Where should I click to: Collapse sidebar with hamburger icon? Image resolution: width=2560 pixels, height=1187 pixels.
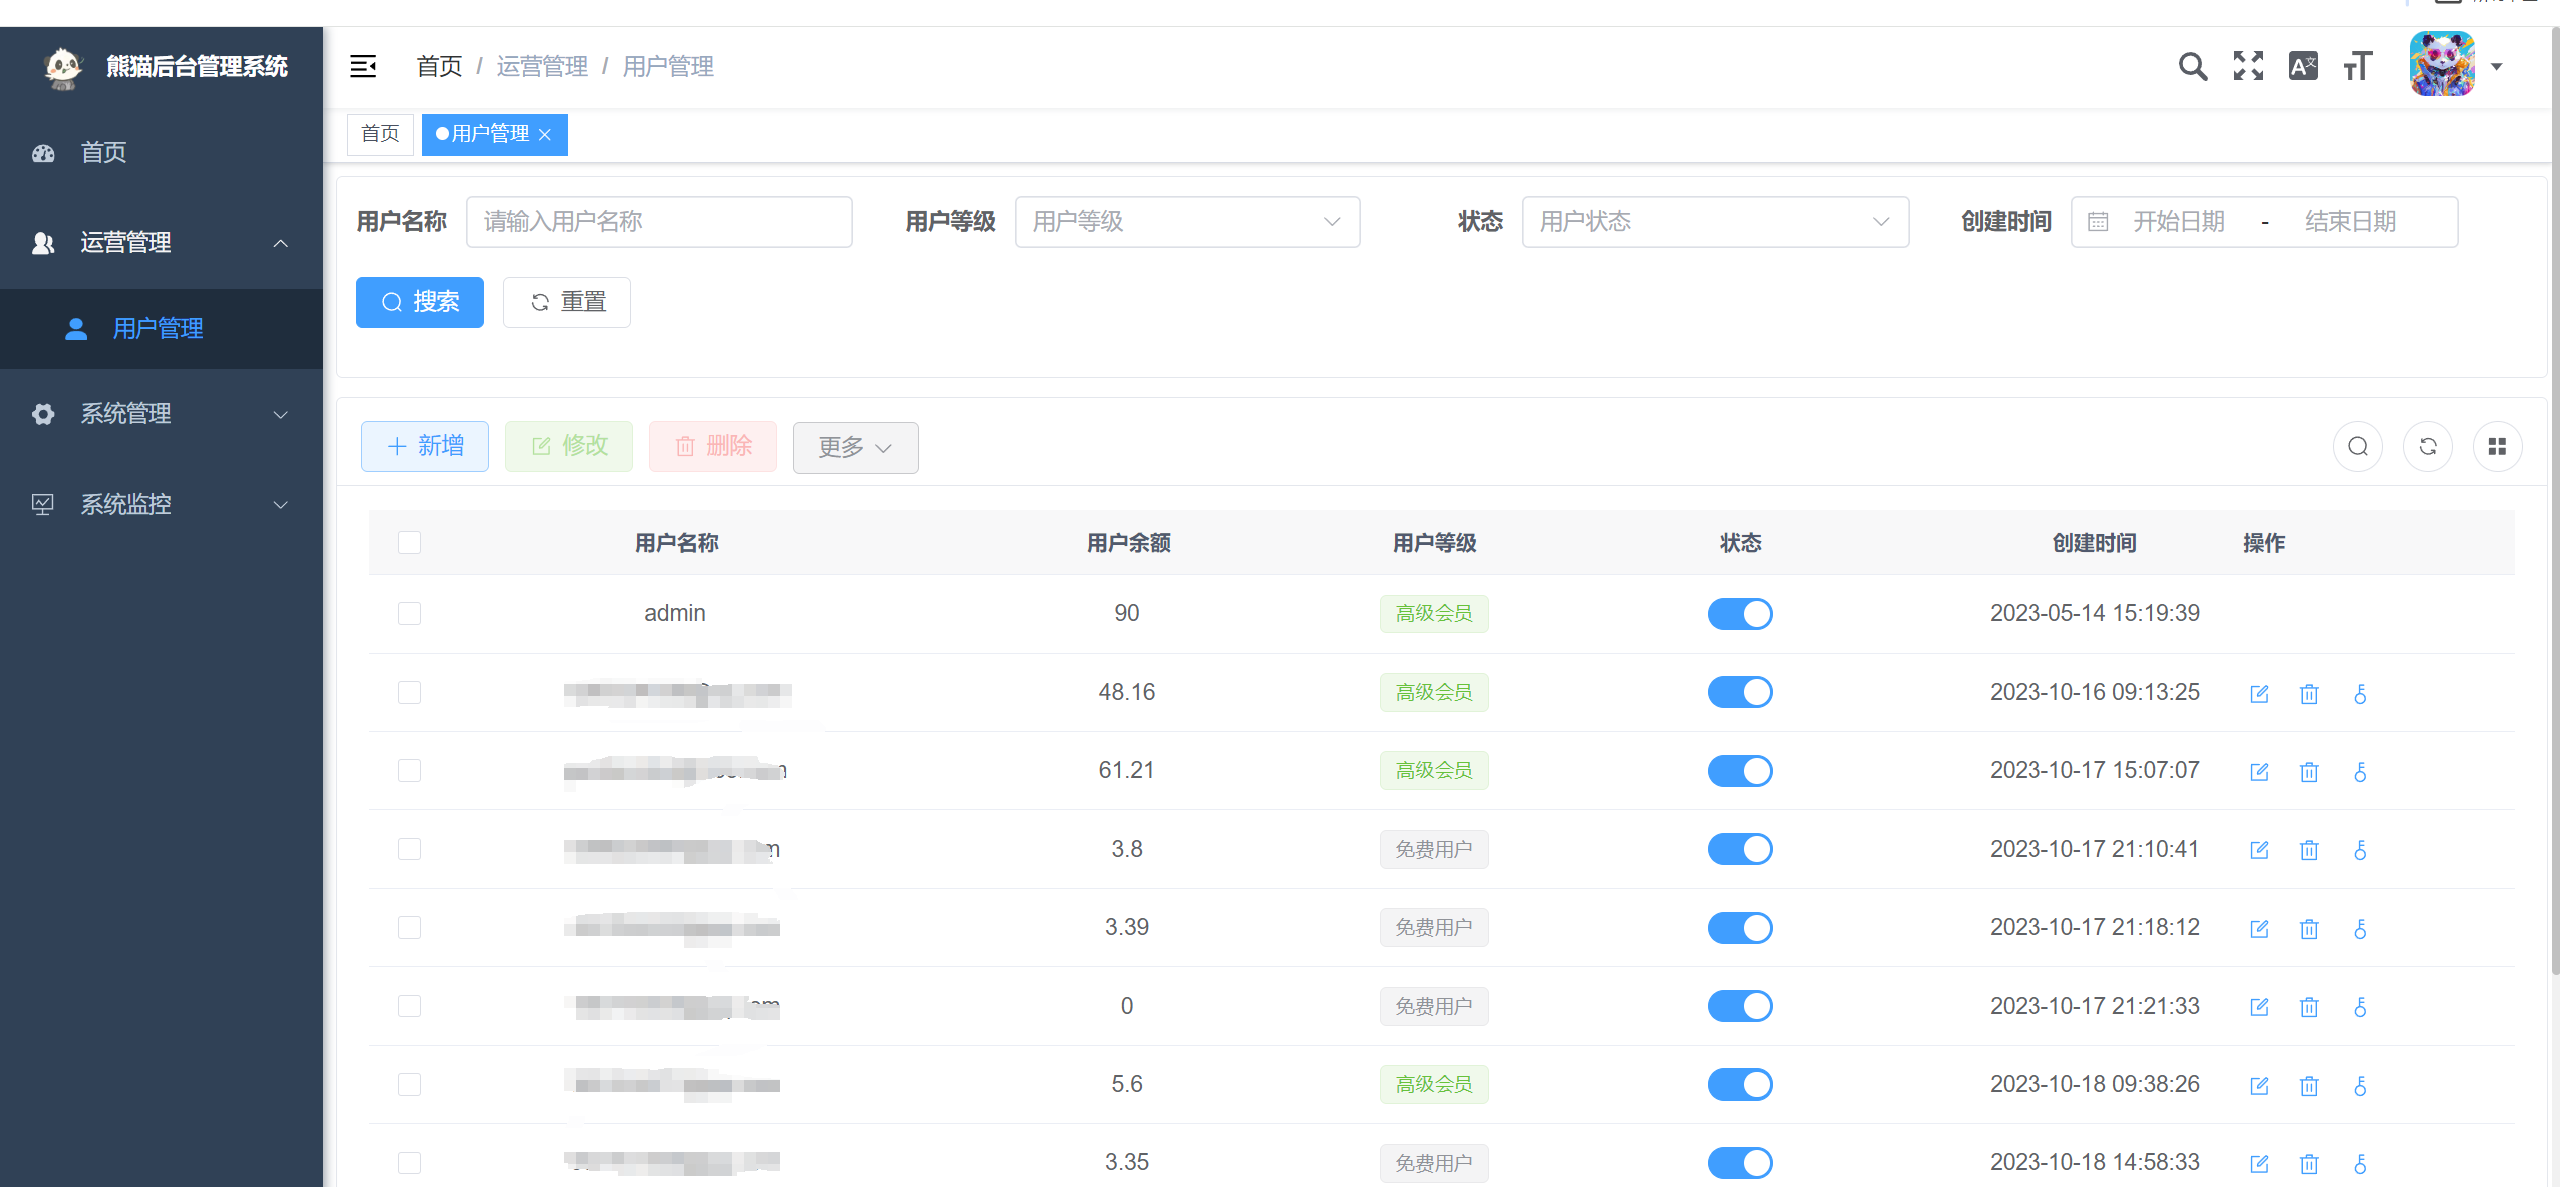pos(363,67)
